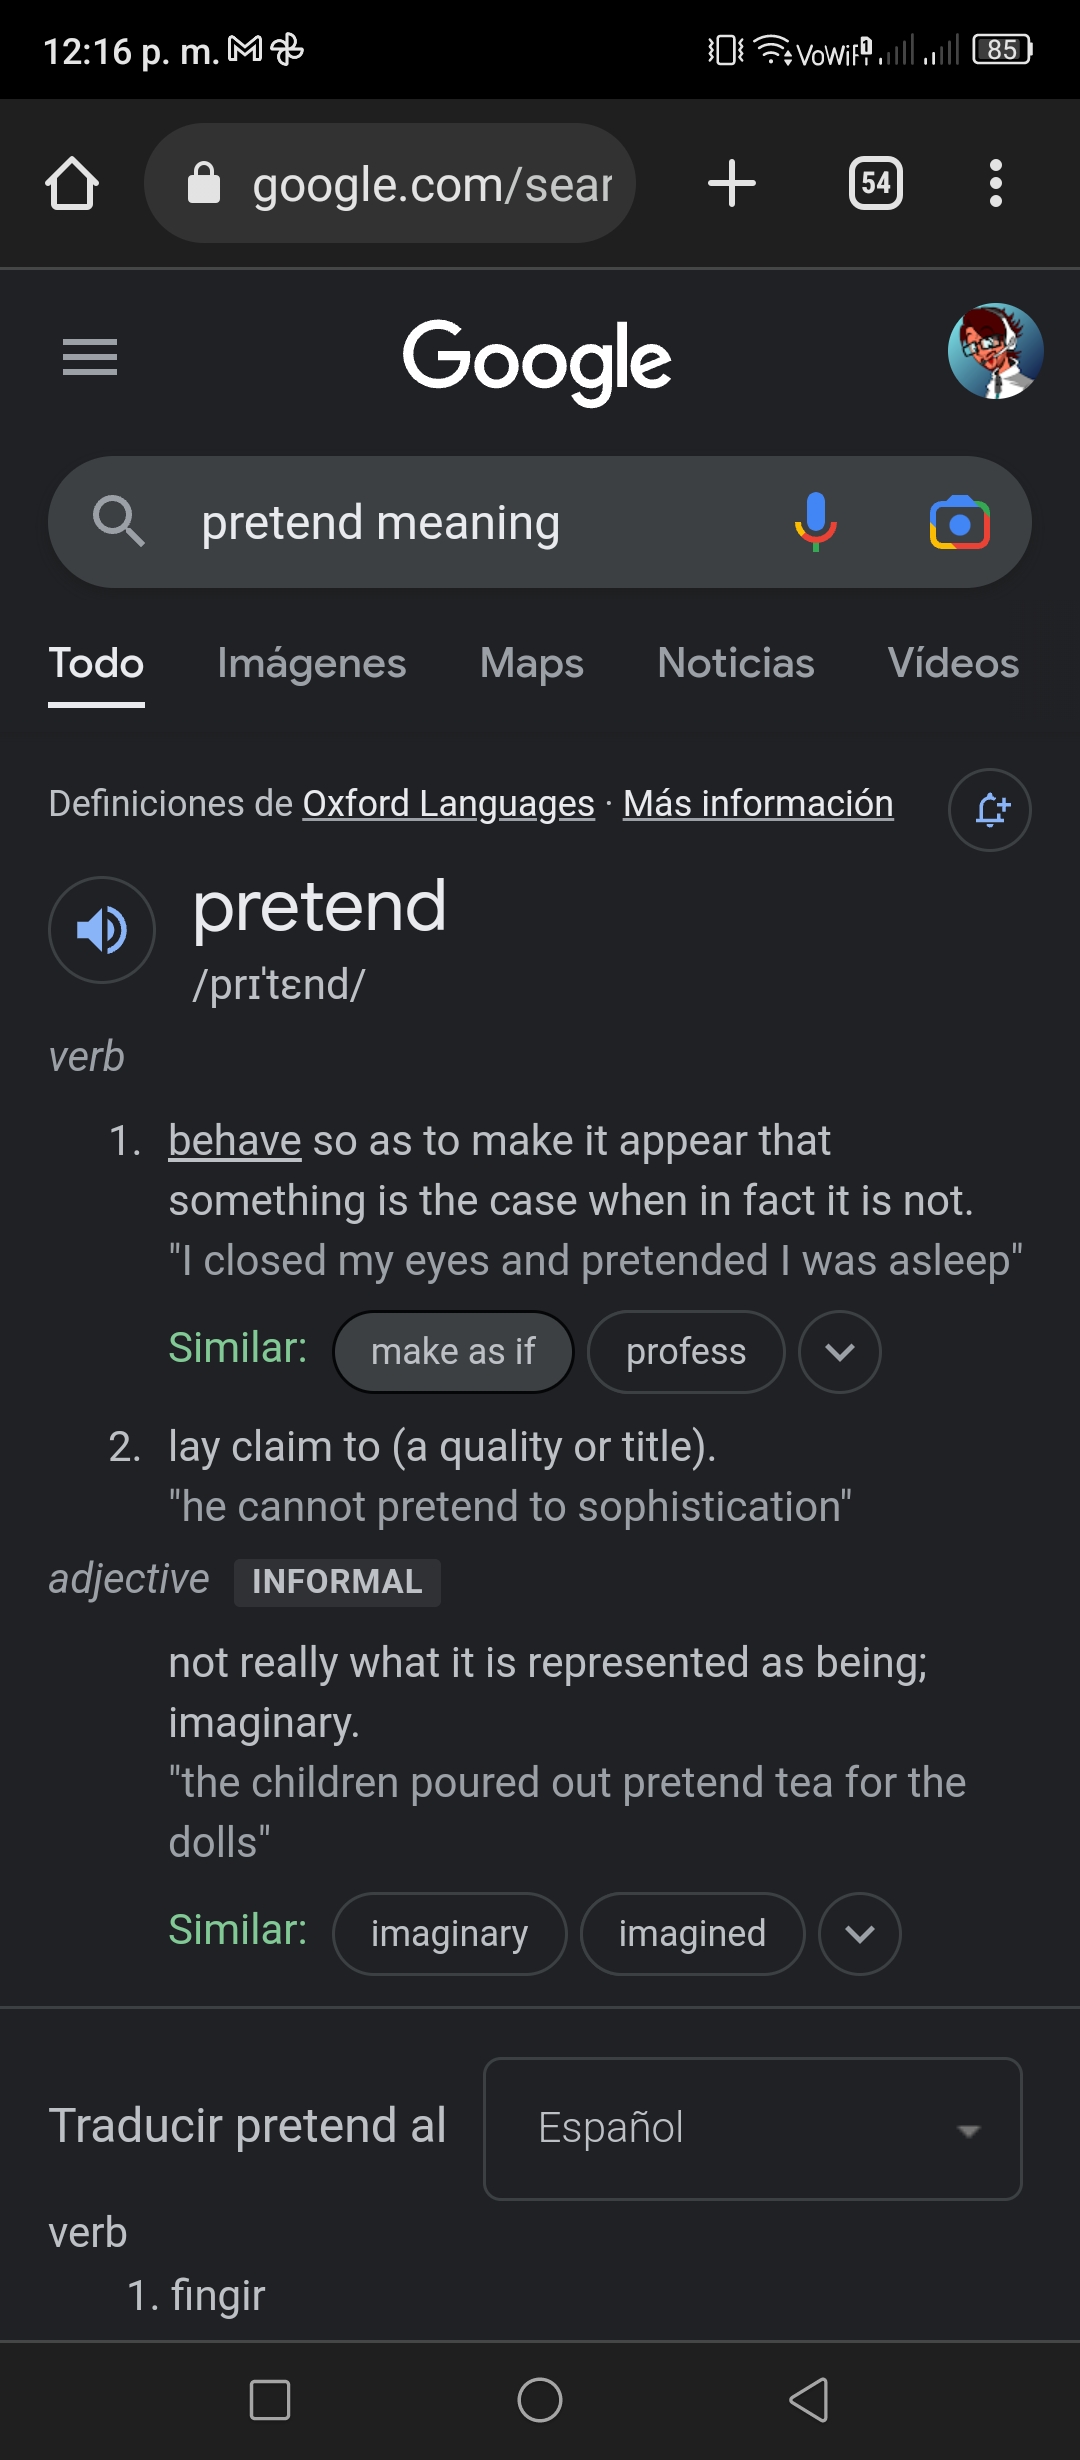Open Google Lens camera search
This screenshot has width=1080, height=2460.
[960, 522]
